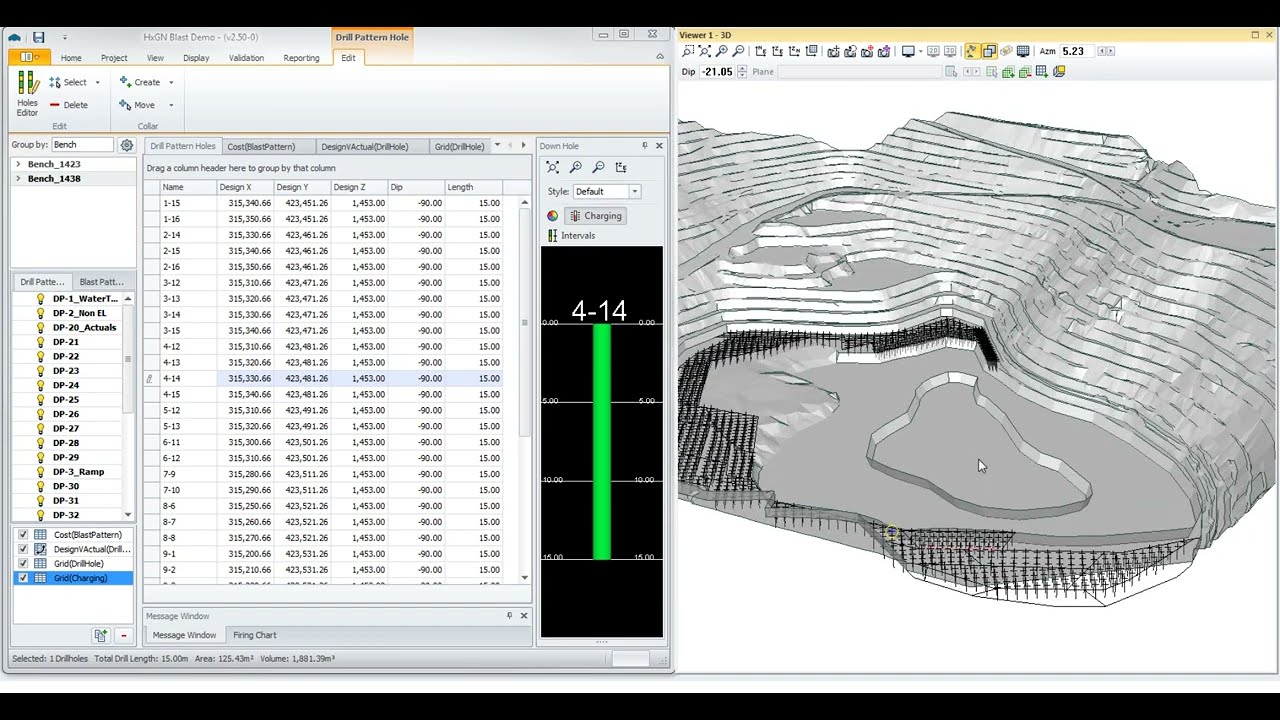Pin the Down Hole panel
The width and height of the screenshot is (1280, 720).
pyautogui.click(x=645, y=146)
